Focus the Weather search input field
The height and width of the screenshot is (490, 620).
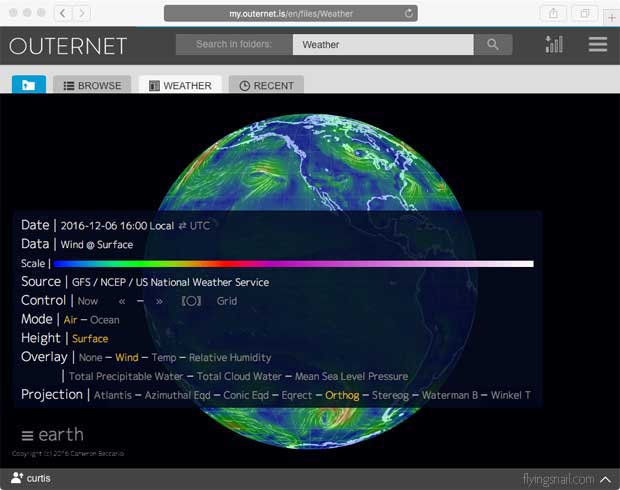coord(383,44)
